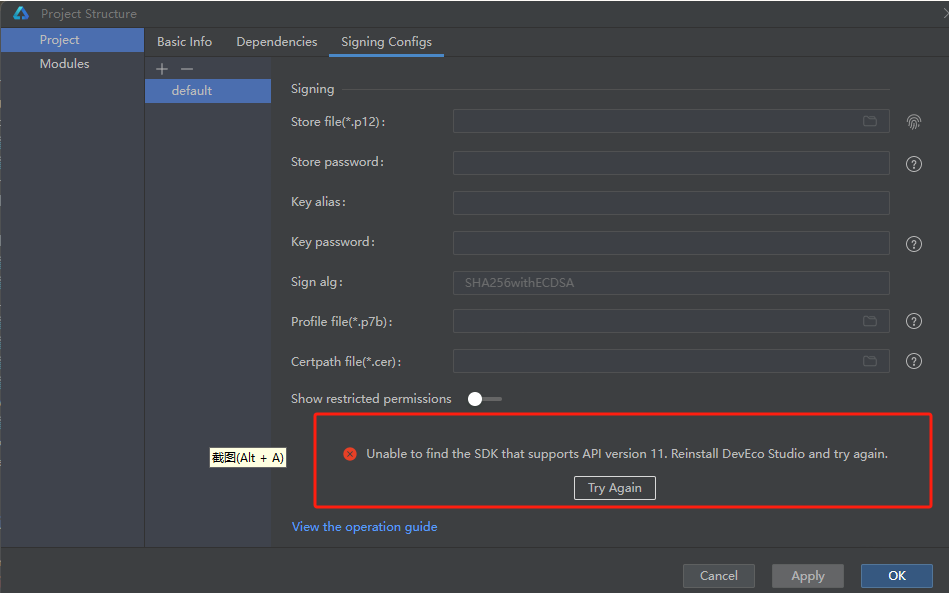Browse for Store file folder icon
The height and width of the screenshot is (593, 949).
click(870, 121)
